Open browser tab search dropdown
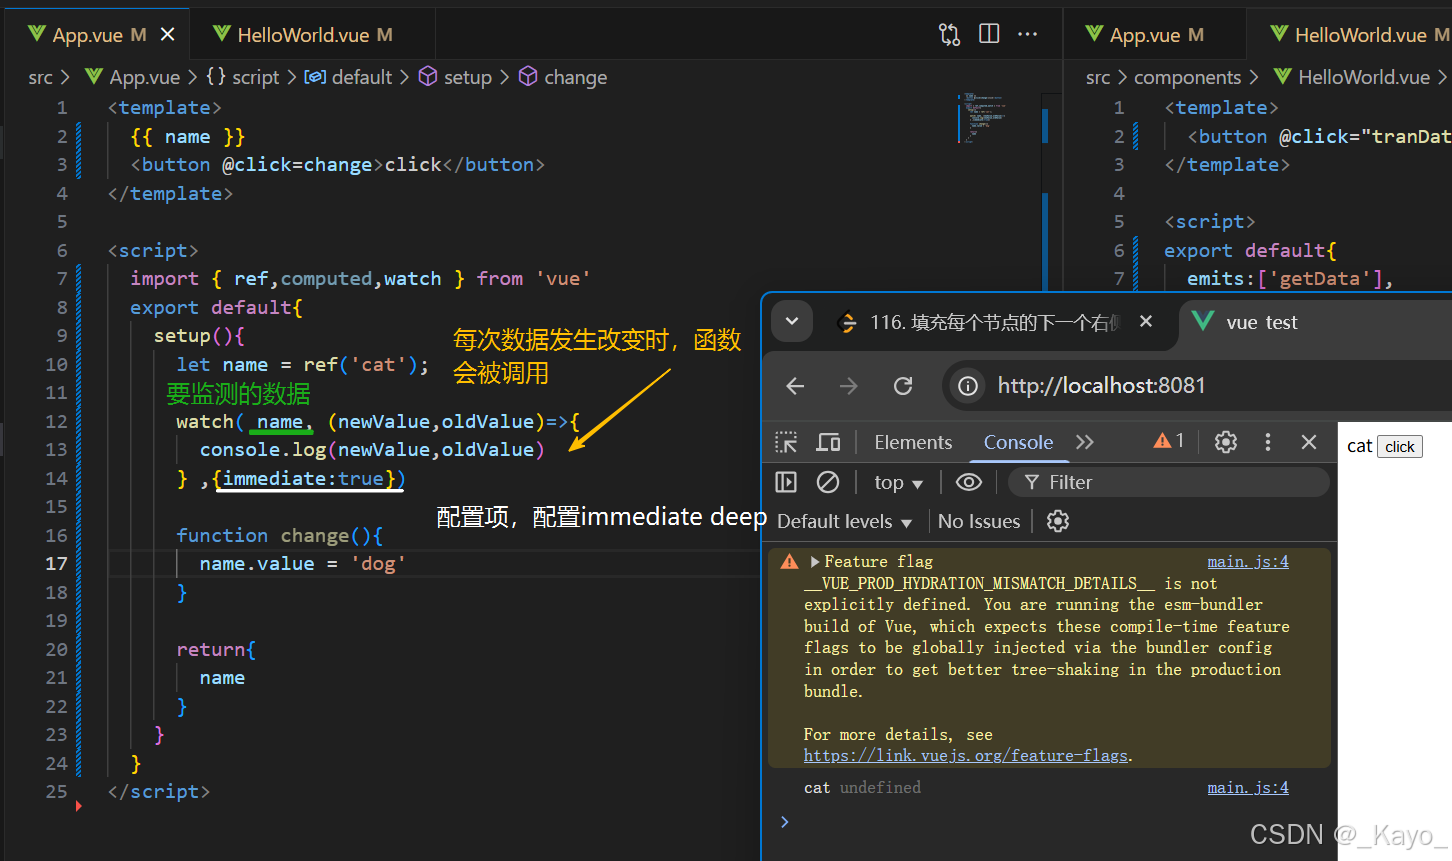Viewport: 1452px width, 861px height. coord(792,322)
